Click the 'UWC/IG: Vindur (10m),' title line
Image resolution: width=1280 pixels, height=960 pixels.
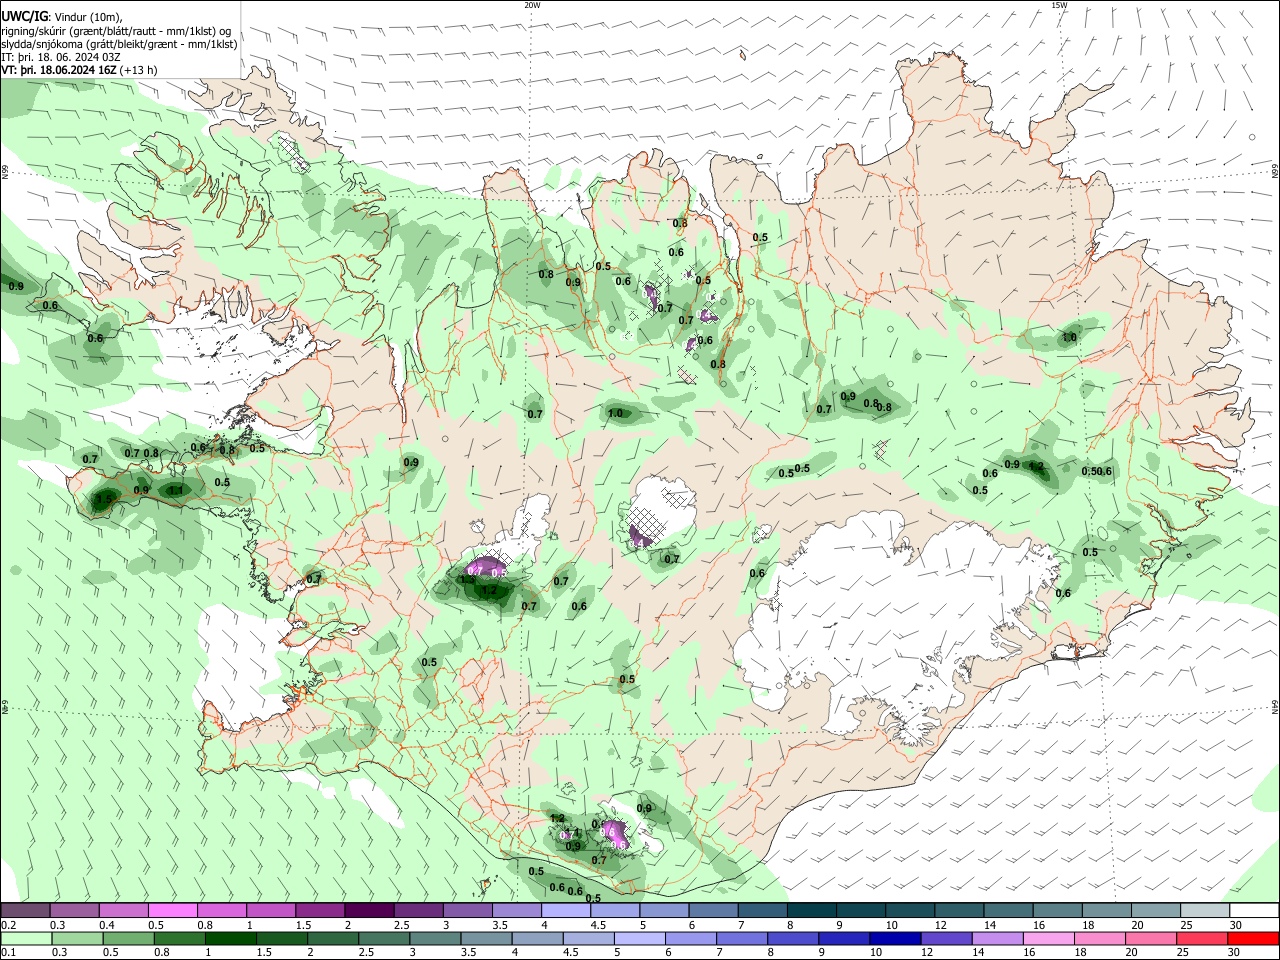pos(62,17)
